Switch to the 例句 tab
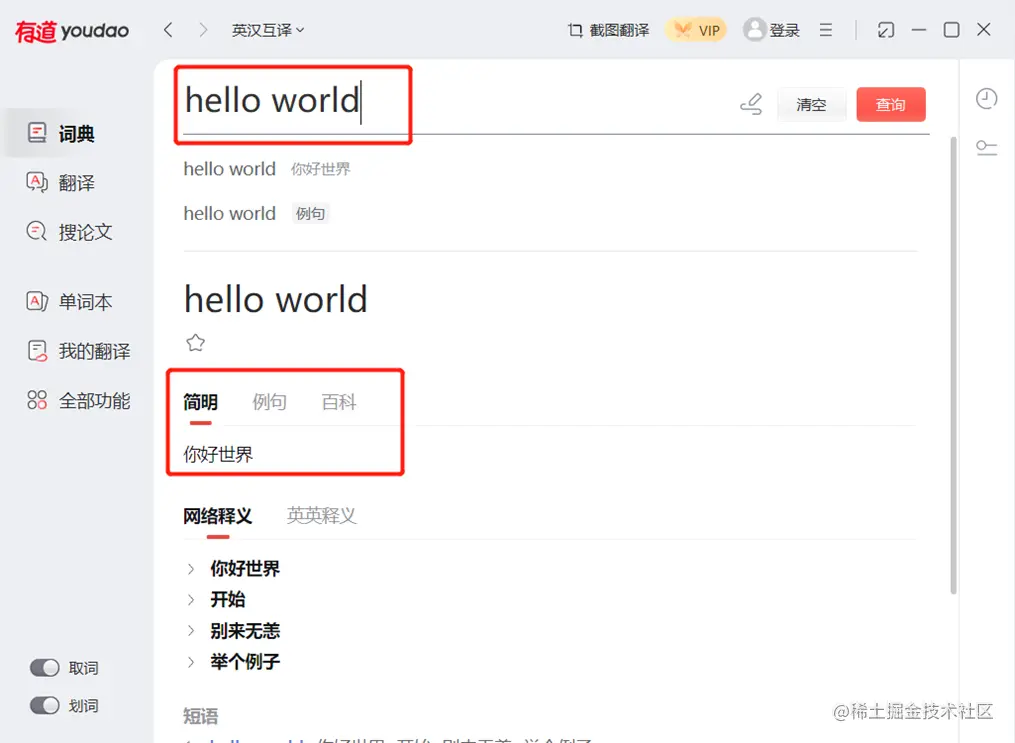This screenshot has height=743, width=1015. point(269,403)
